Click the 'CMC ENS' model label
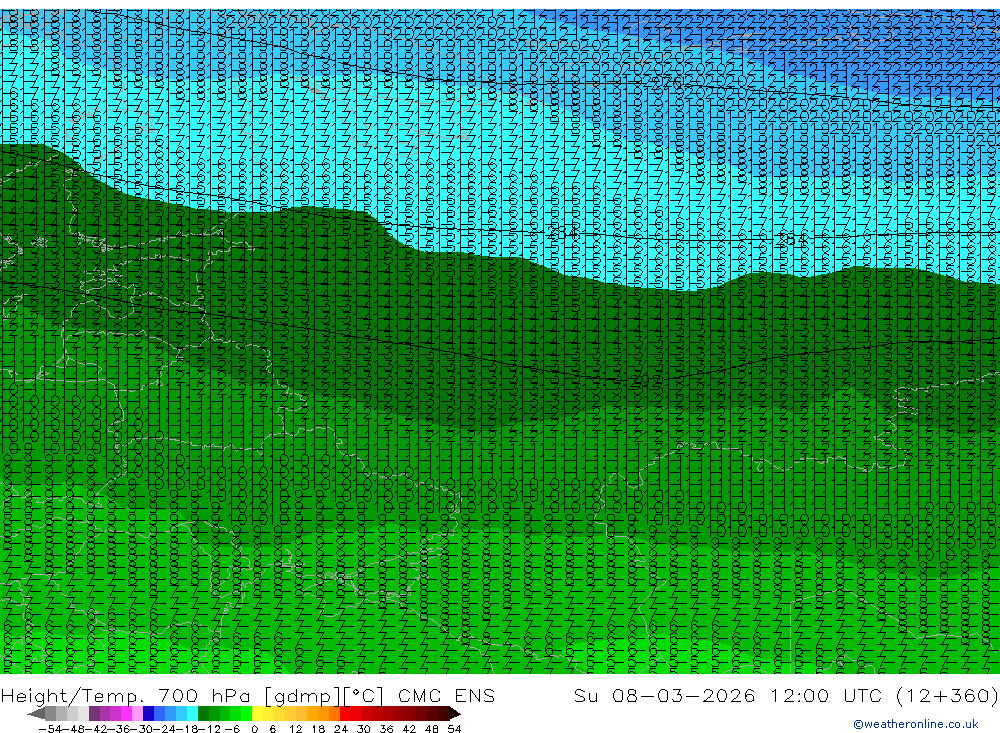Image resolution: width=1000 pixels, height=733 pixels. pyautogui.click(x=446, y=695)
